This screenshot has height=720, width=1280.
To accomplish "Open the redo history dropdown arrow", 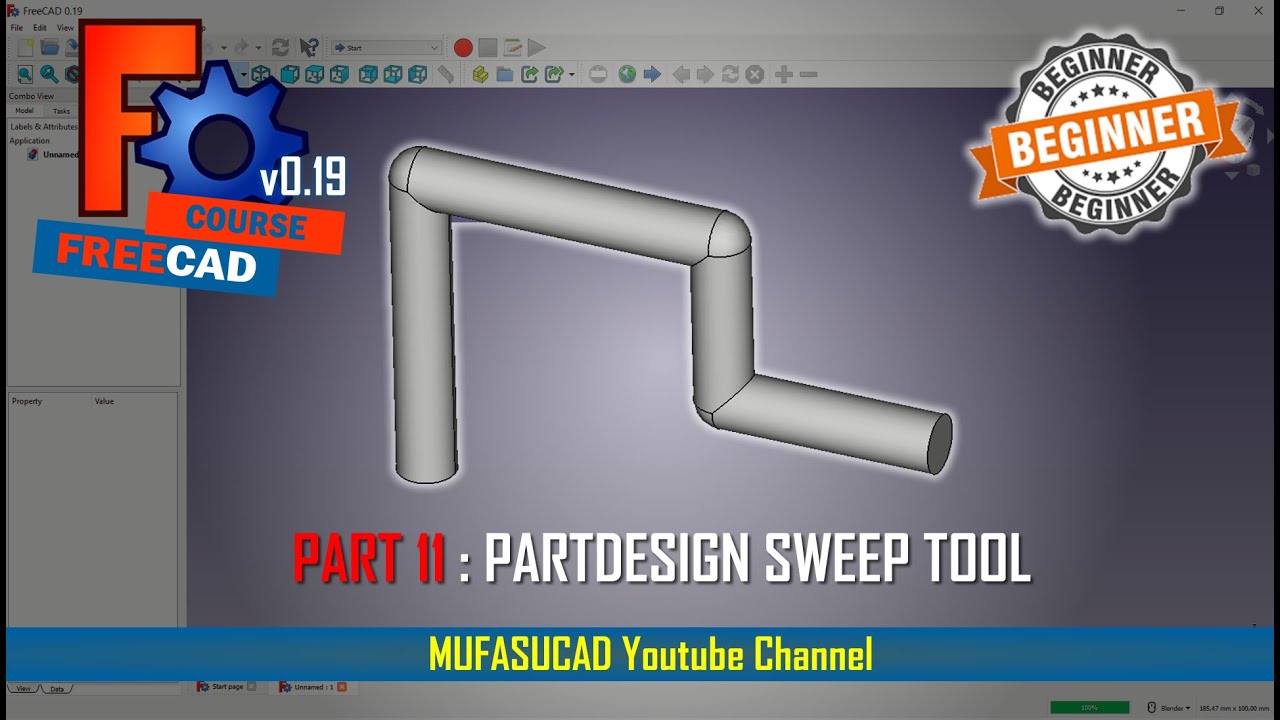I will point(258,47).
